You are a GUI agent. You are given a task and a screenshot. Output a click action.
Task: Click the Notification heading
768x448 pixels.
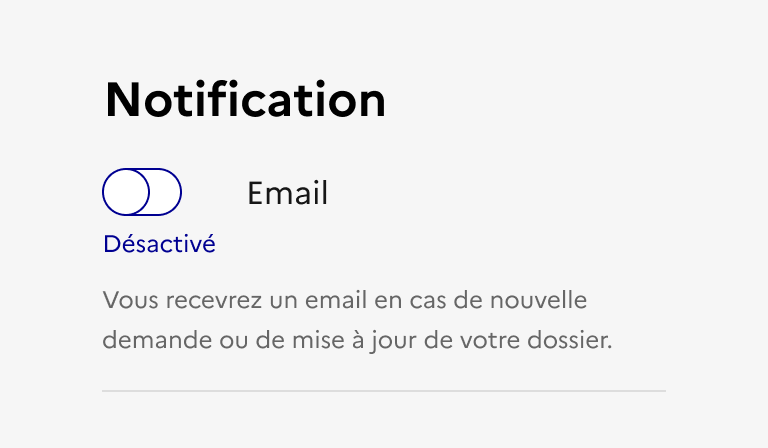[x=245, y=100]
